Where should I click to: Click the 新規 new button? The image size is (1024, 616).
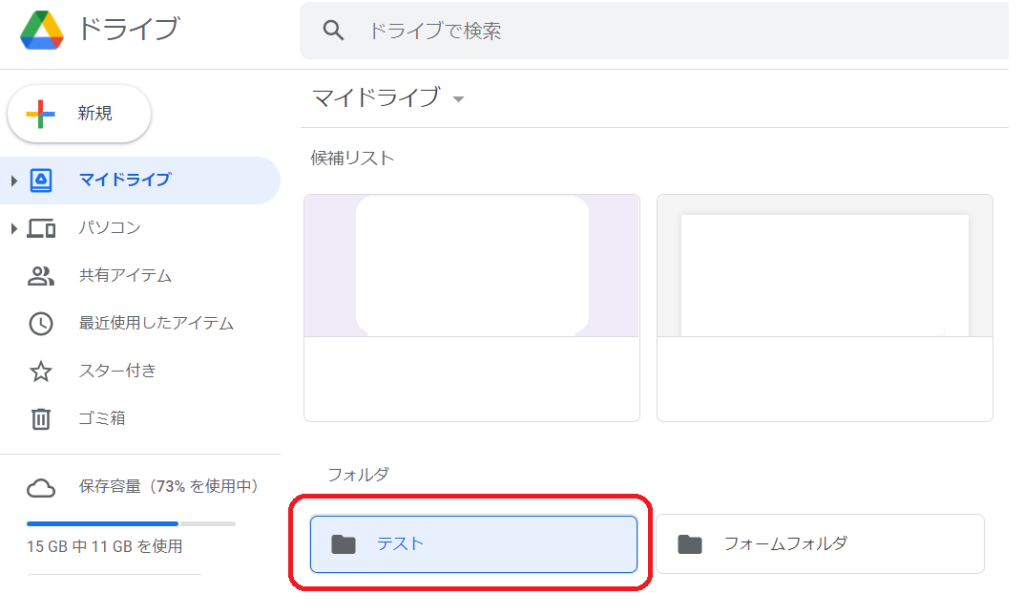[x=79, y=114]
